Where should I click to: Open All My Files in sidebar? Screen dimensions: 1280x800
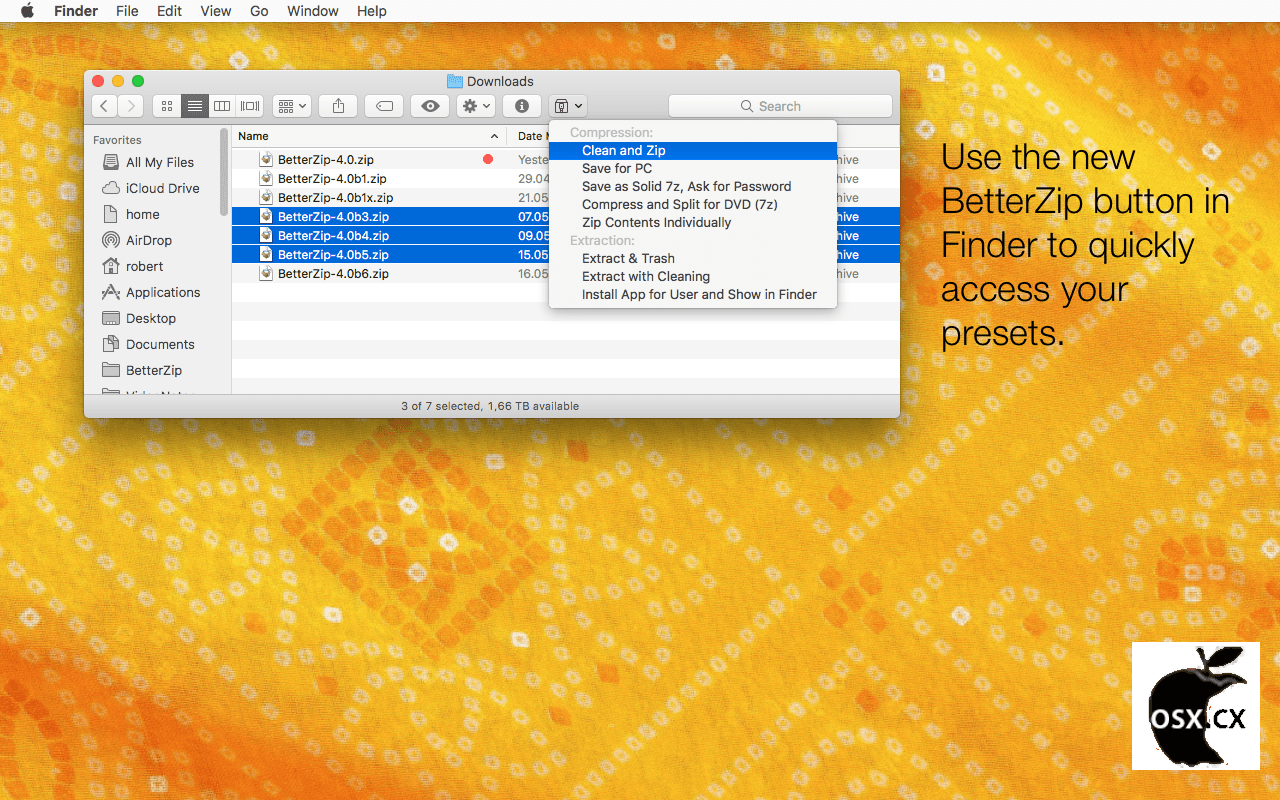pos(160,162)
